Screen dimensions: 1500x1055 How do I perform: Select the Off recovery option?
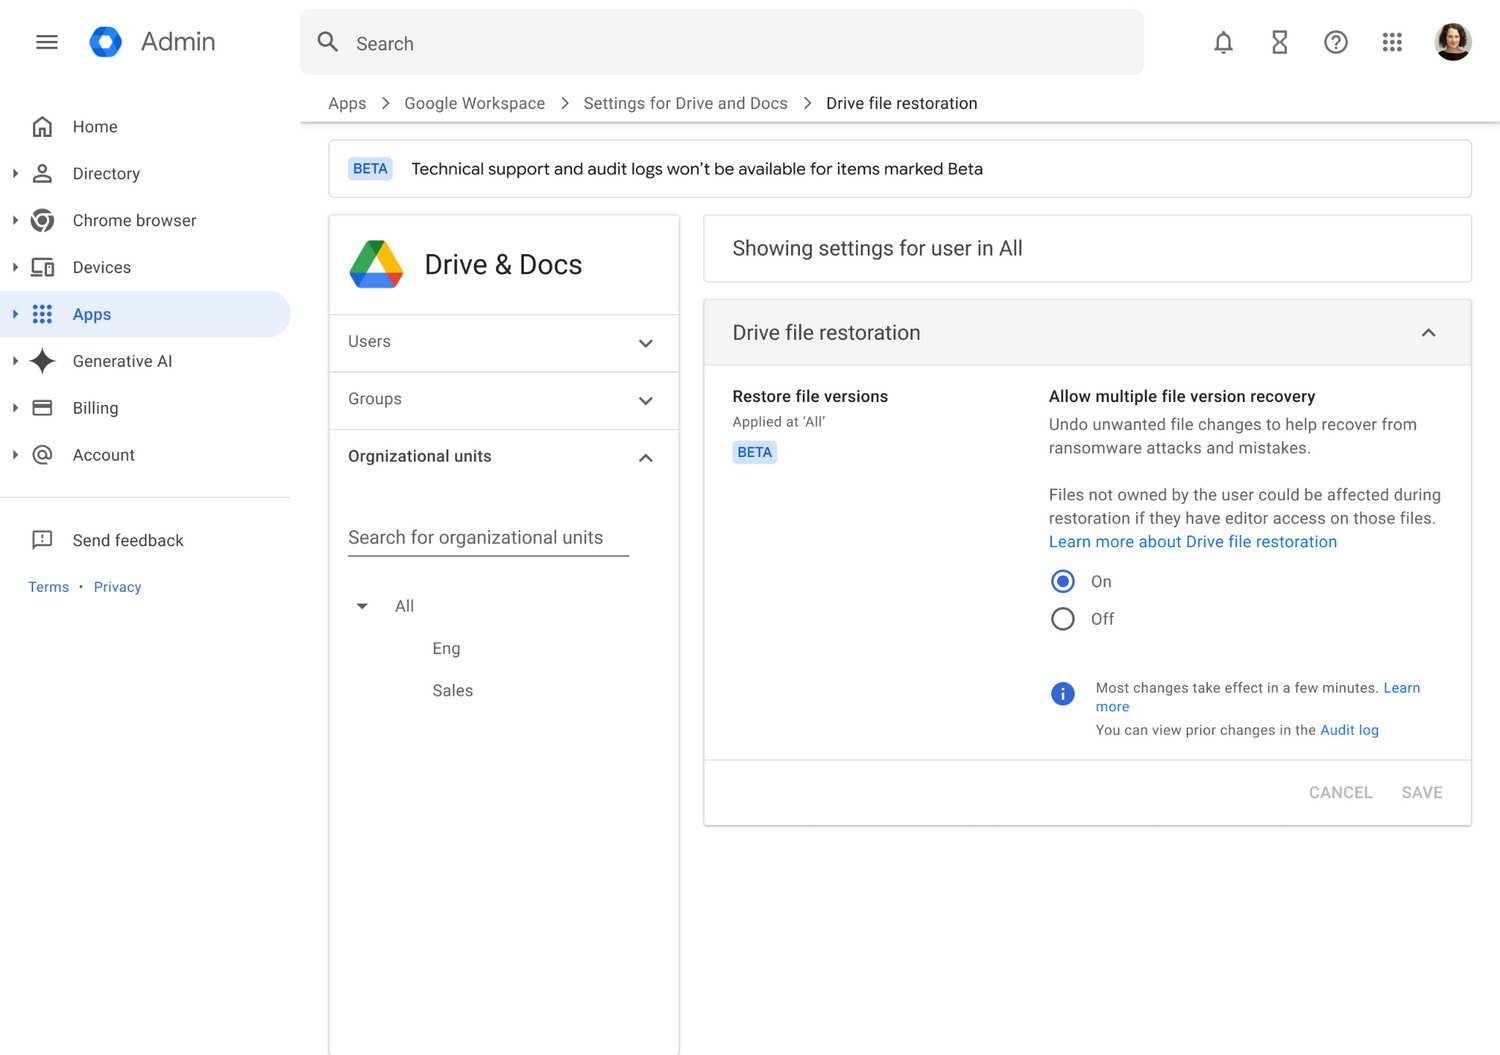1062,618
